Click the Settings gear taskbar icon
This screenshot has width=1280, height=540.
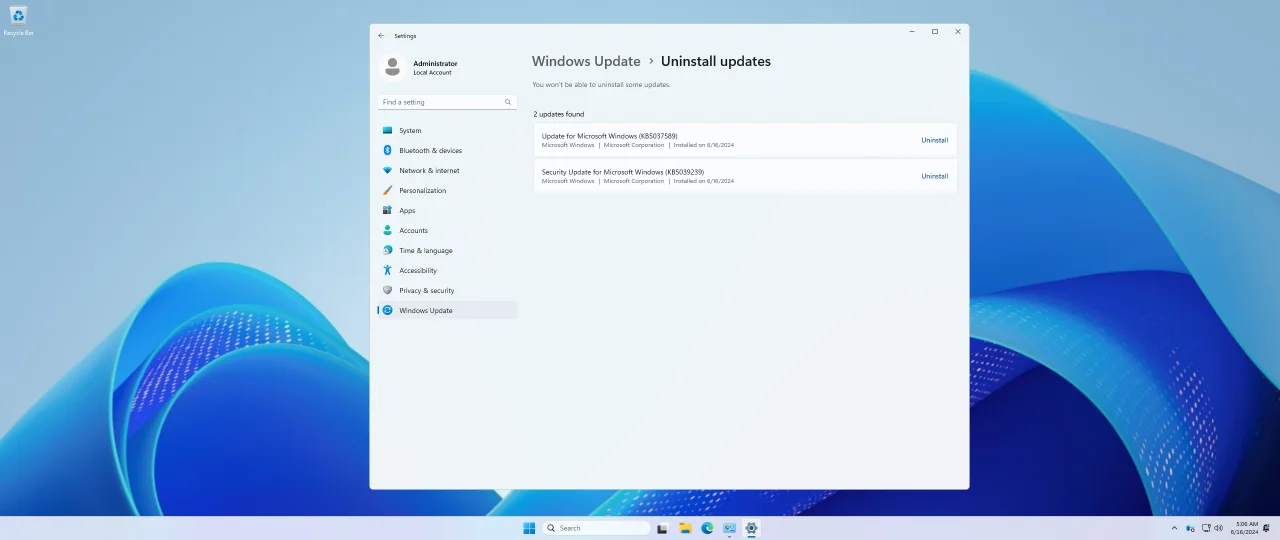[x=751, y=528]
